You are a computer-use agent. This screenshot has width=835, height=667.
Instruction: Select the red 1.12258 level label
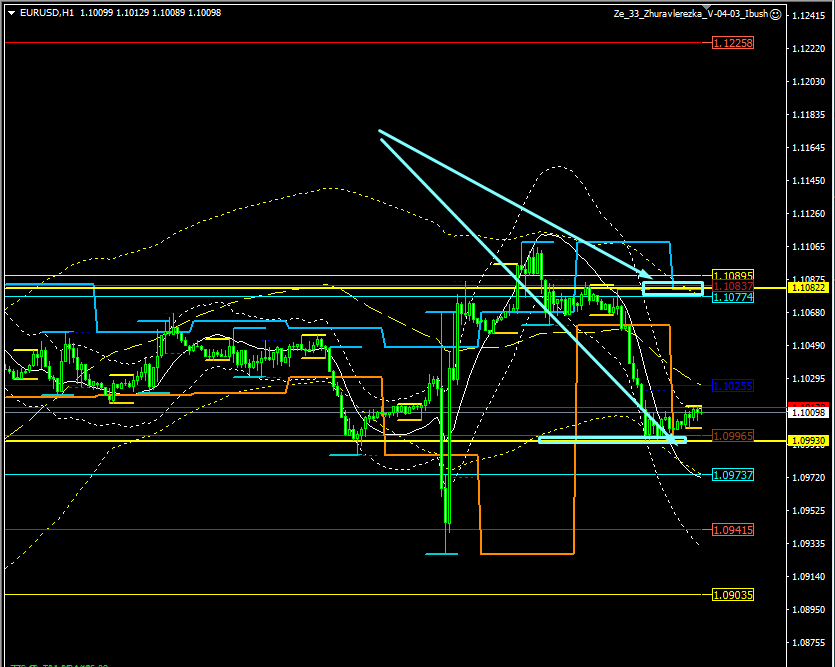(x=733, y=43)
